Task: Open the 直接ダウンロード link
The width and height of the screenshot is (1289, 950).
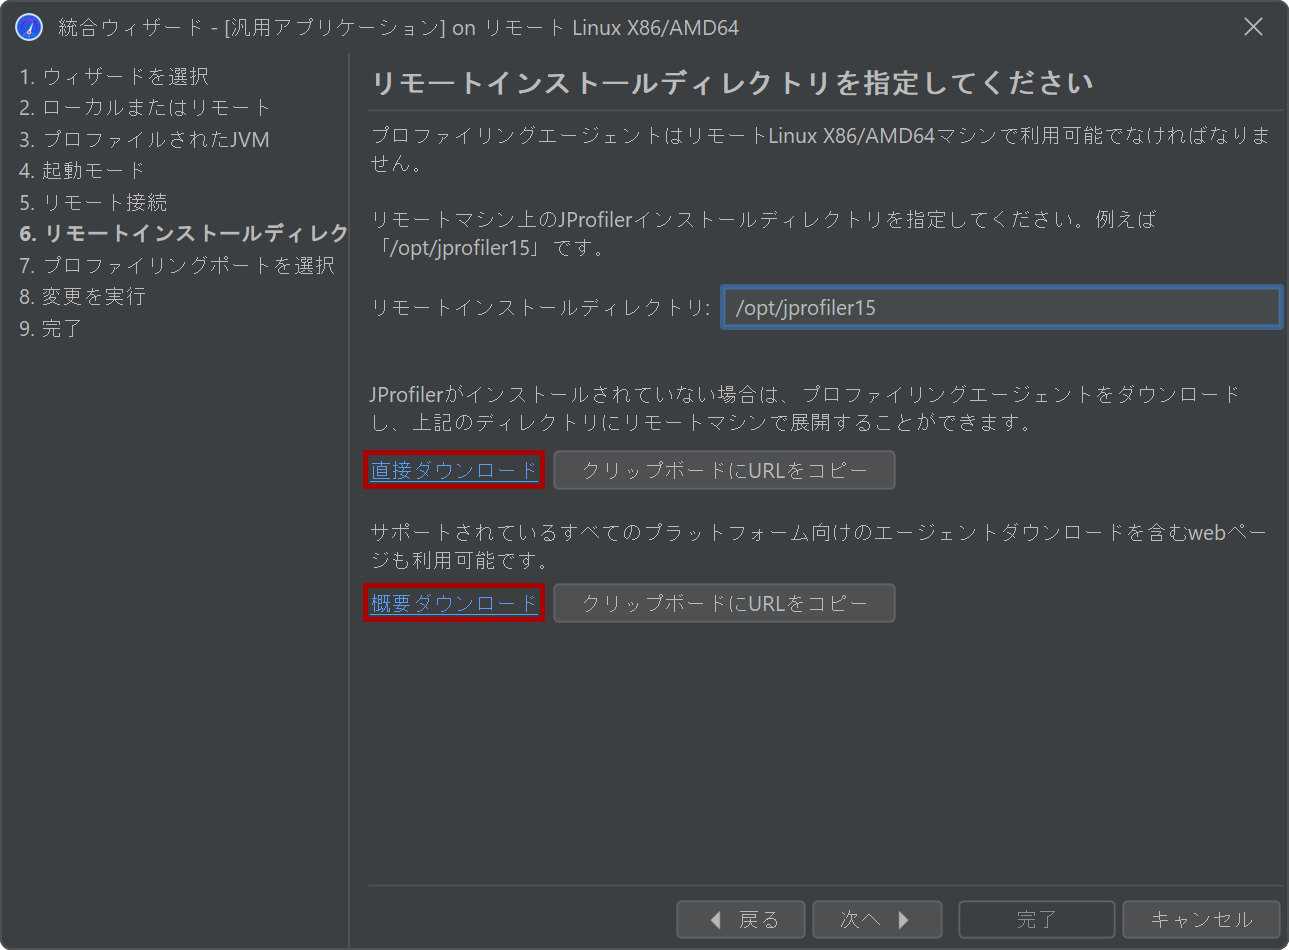Action: (x=454, y=470)
